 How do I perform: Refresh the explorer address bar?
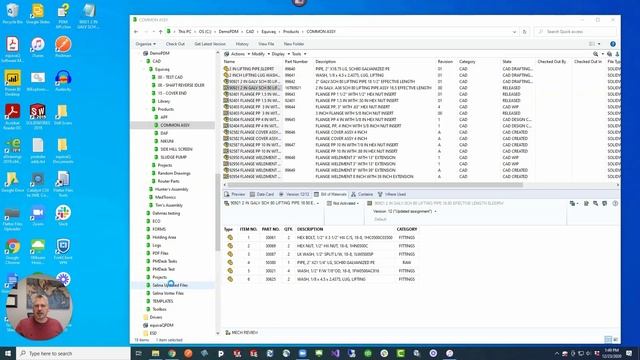point(524,31)
